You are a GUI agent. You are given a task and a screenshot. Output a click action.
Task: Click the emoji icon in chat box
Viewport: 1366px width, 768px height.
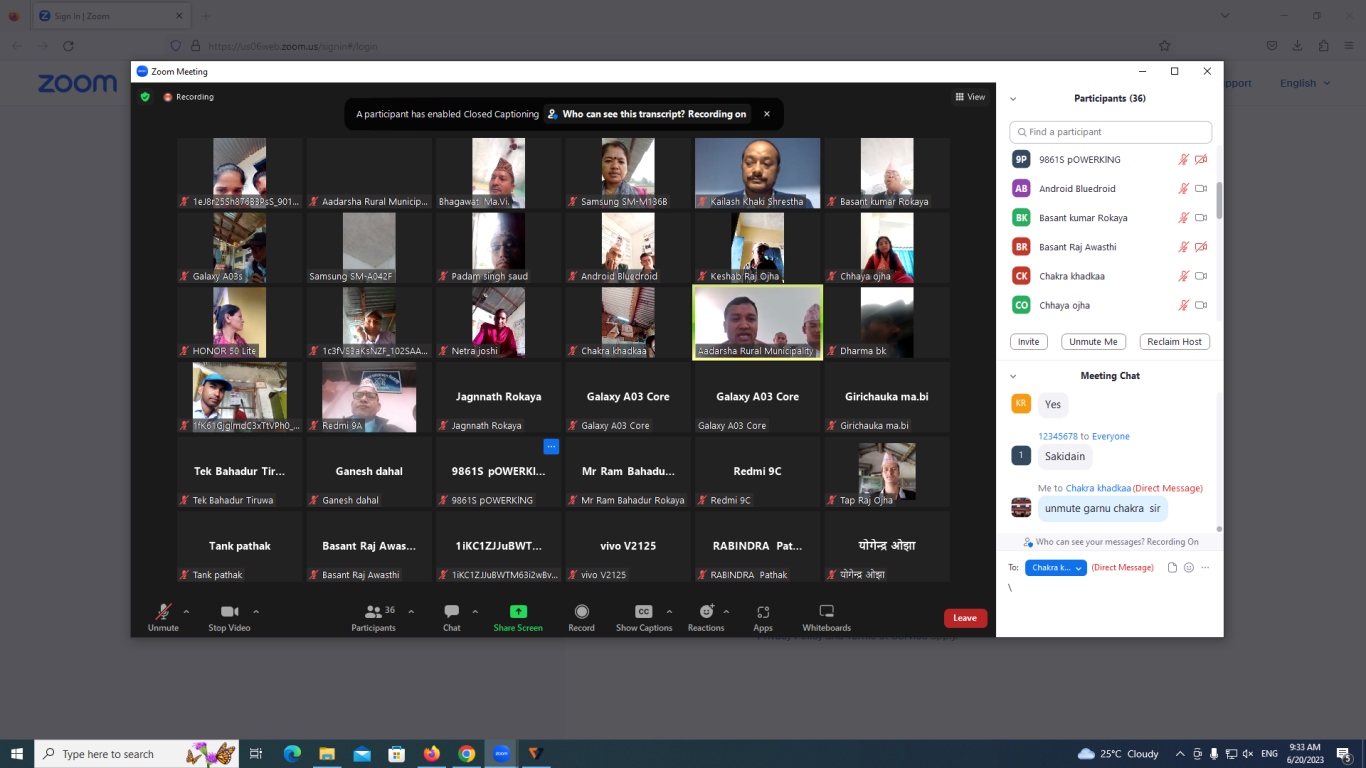(x=1188, y=568)
